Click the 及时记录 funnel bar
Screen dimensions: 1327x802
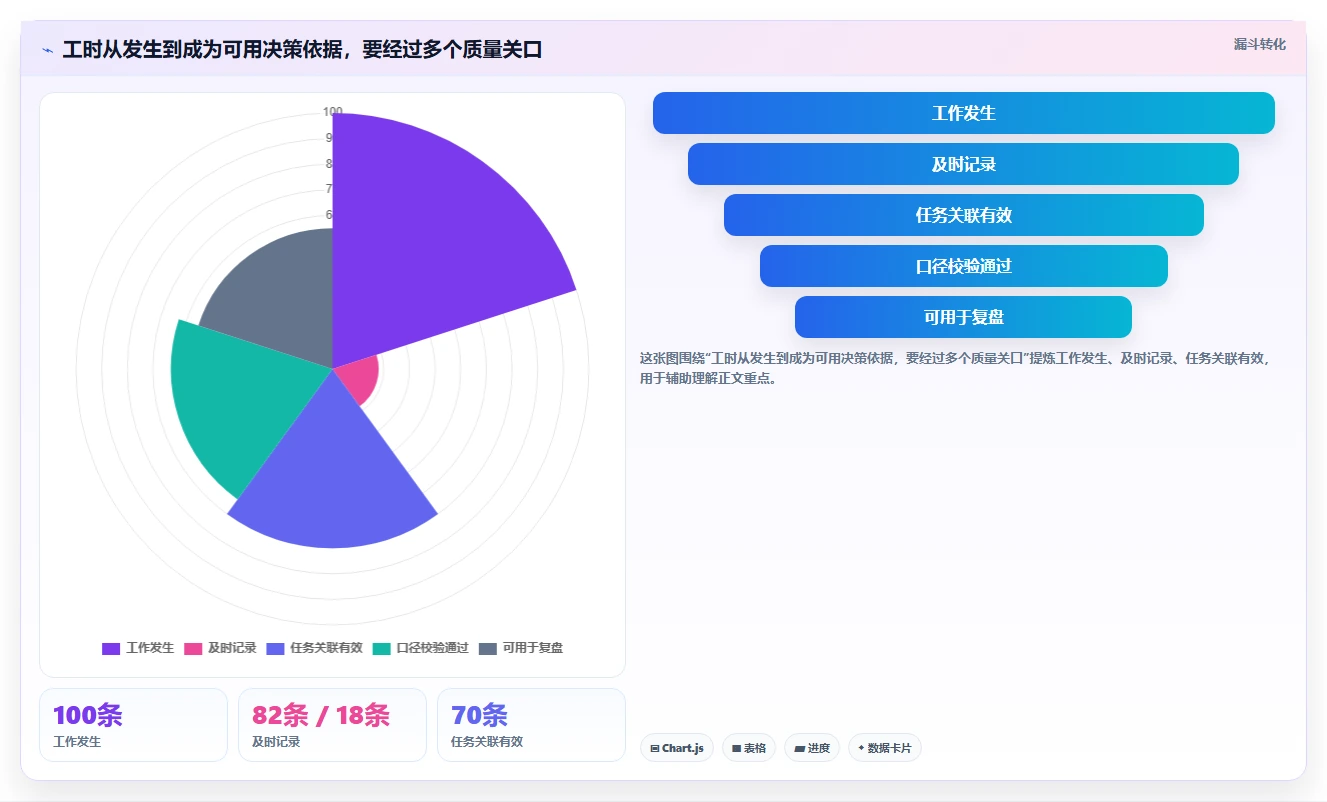point(964,164)
